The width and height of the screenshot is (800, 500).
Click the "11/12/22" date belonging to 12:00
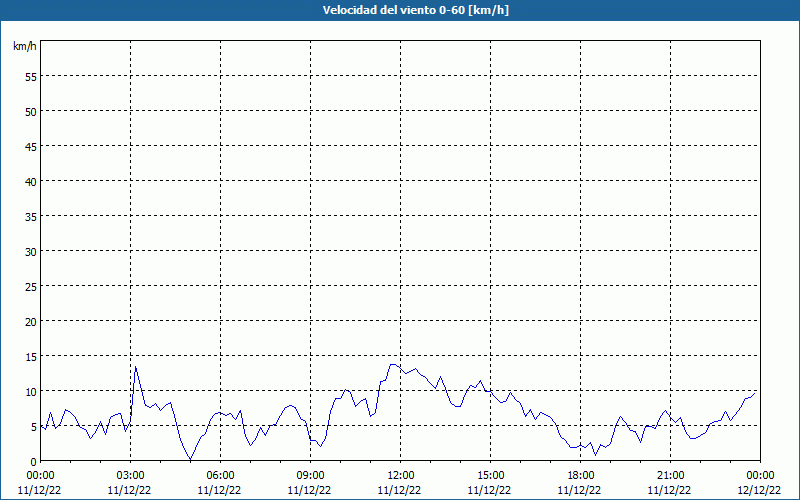pyautogui.click(x=399, y=490)
